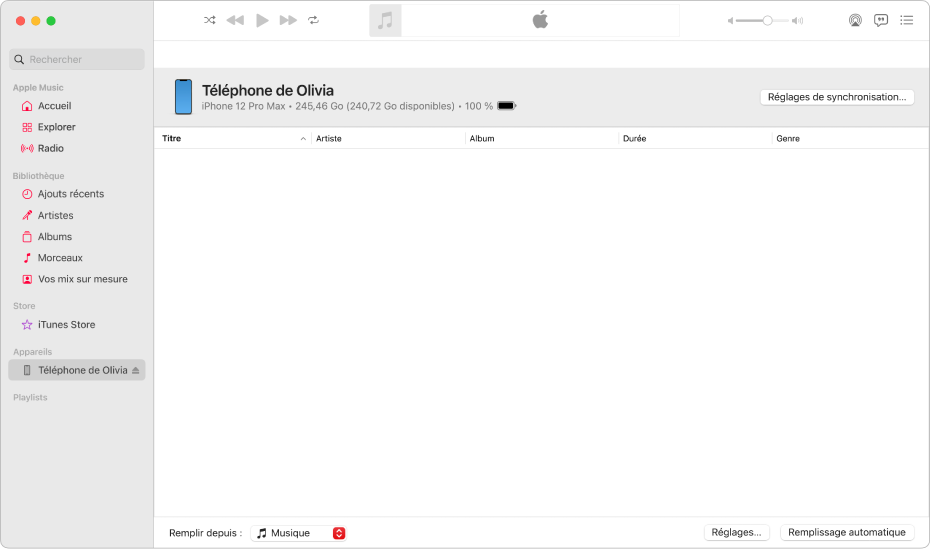Click the music note artwork placeholder
This screenshot has width=931, height=551.
tap(385, 21)
